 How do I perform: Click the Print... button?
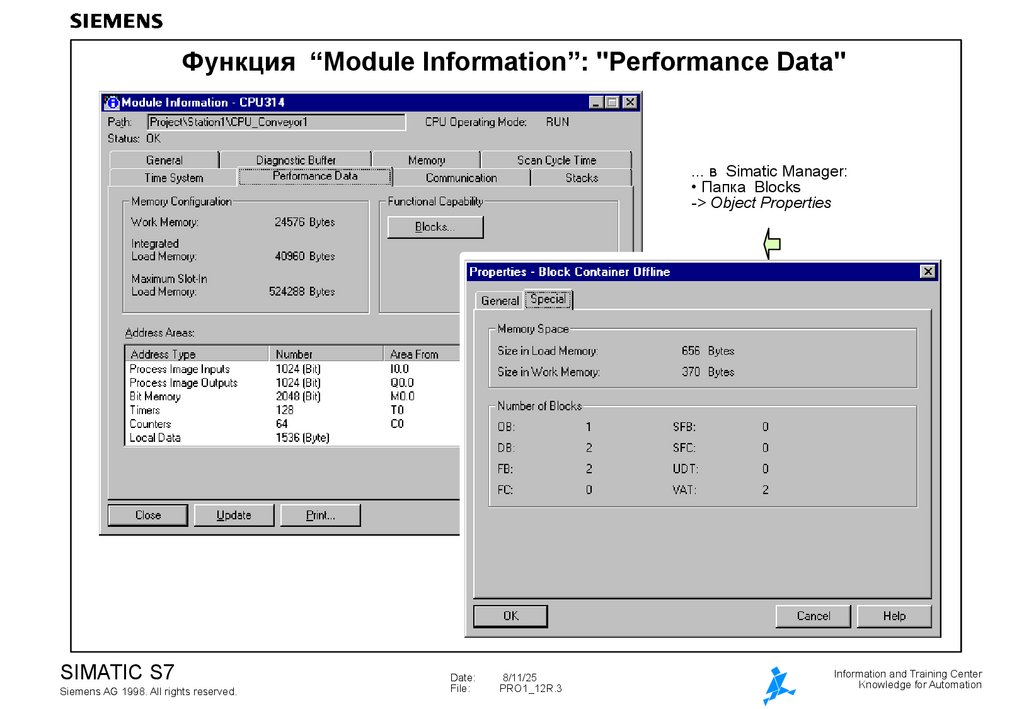coord(320,515)
